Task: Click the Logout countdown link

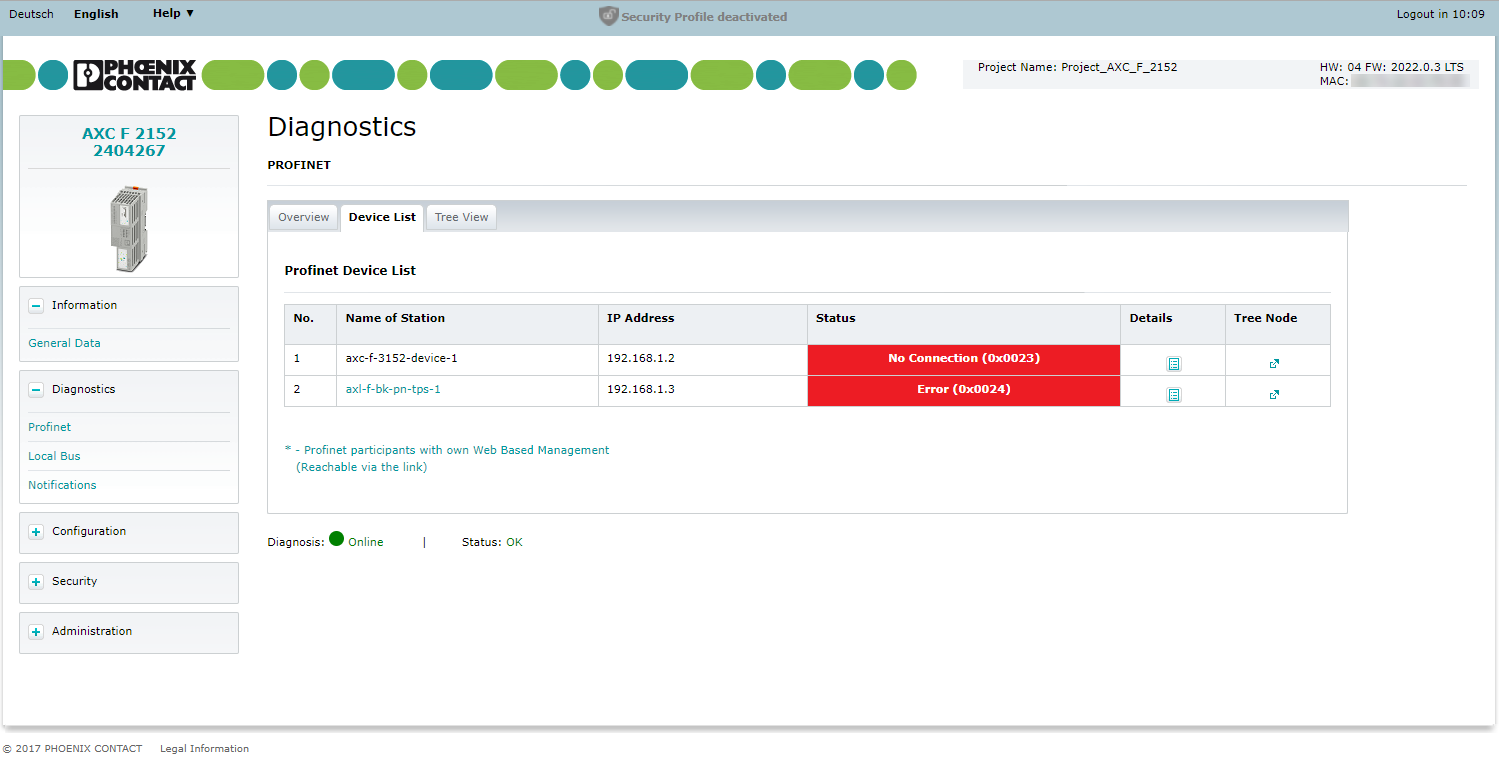Action: [x=1440, y=14]
